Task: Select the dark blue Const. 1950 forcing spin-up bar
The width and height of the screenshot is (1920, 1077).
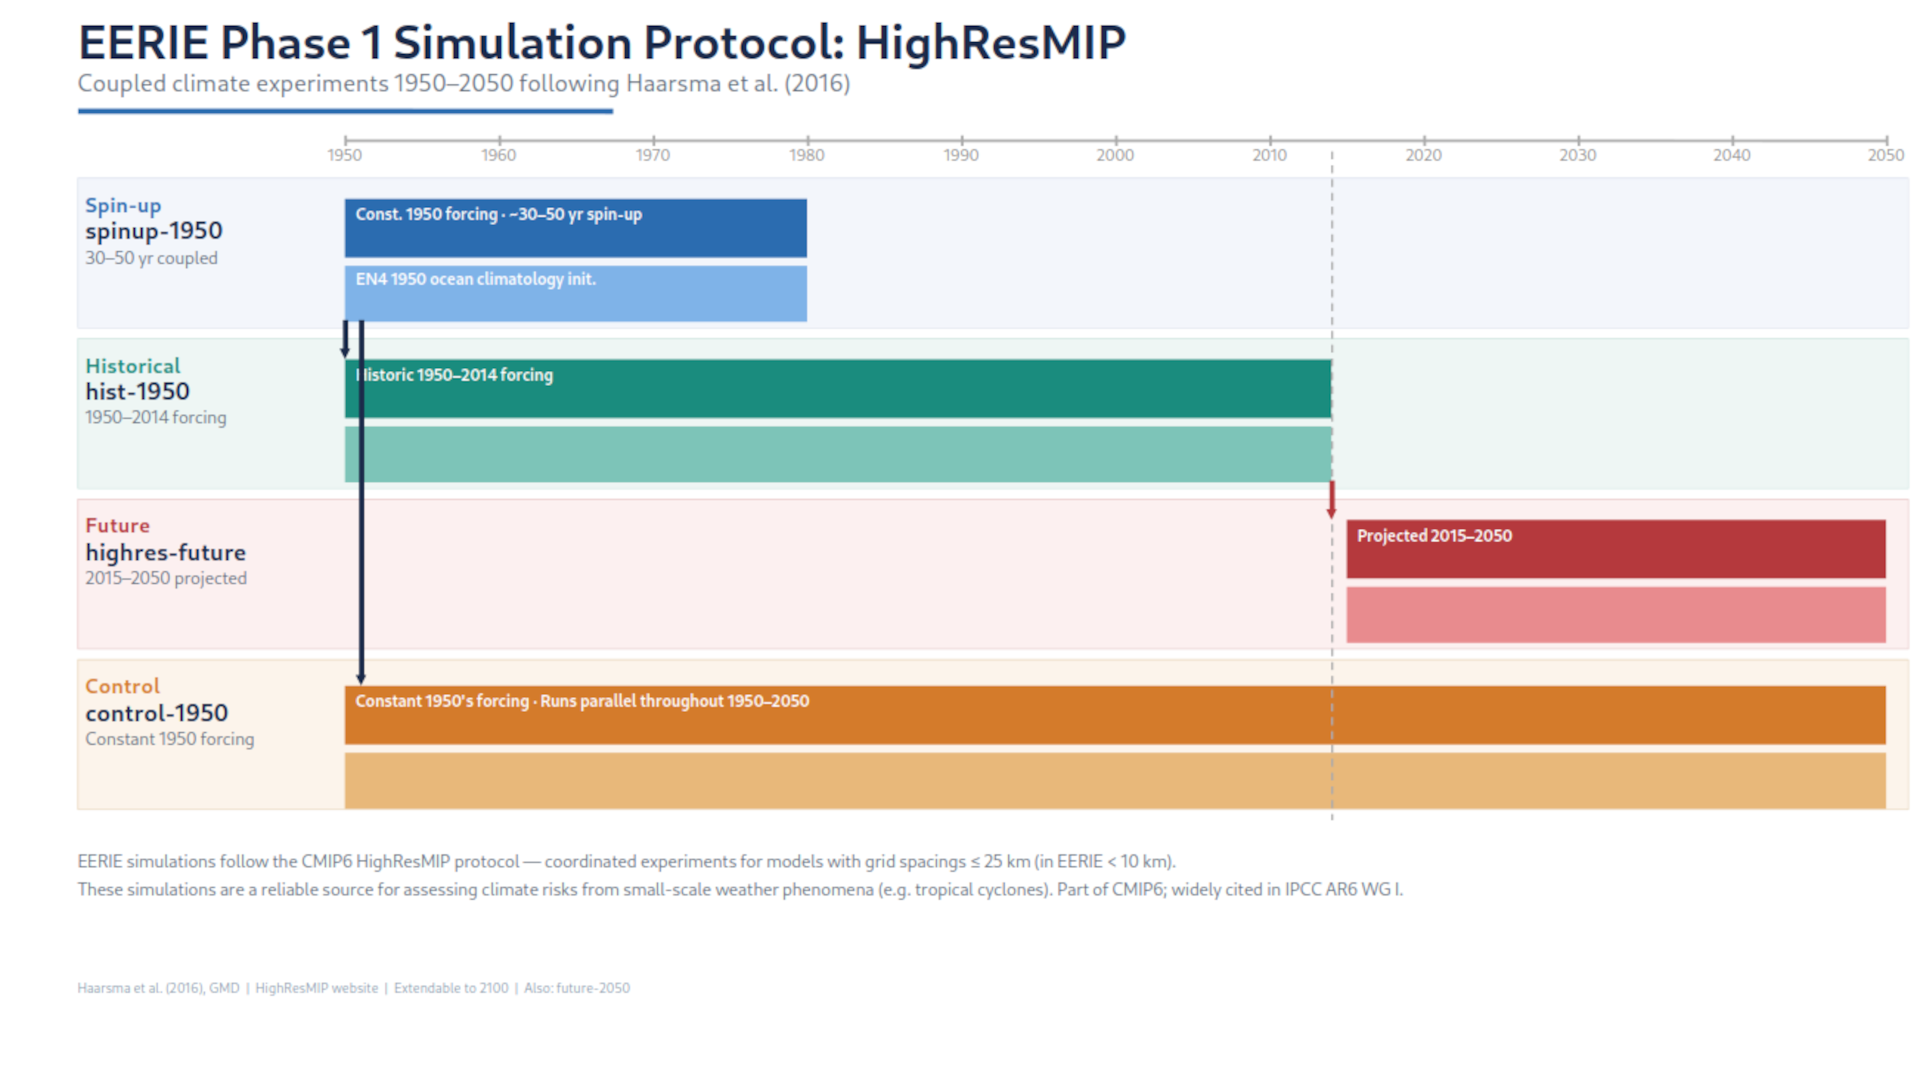Action: (575, 227)
